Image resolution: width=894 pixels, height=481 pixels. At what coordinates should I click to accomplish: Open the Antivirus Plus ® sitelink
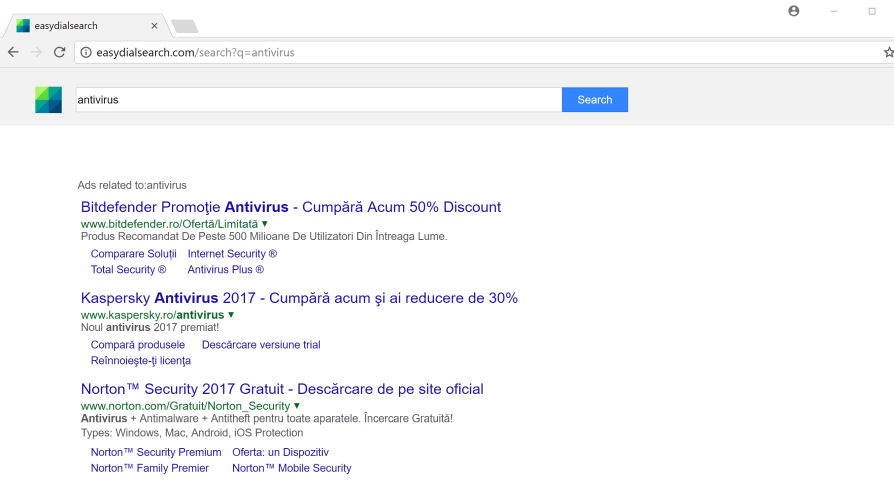click(226, 270)
